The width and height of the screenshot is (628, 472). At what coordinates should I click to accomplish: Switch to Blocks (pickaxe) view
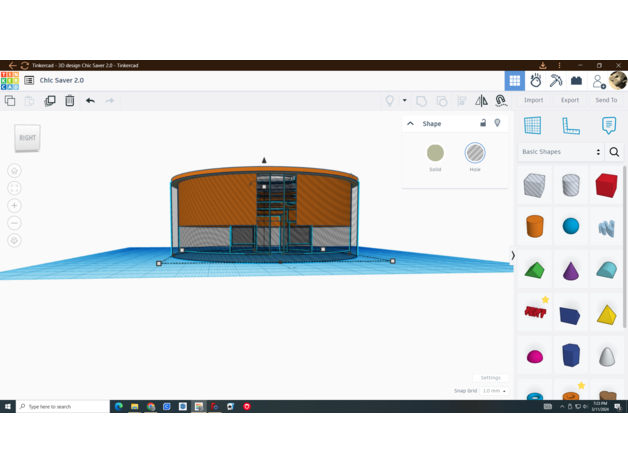point(556,81)
